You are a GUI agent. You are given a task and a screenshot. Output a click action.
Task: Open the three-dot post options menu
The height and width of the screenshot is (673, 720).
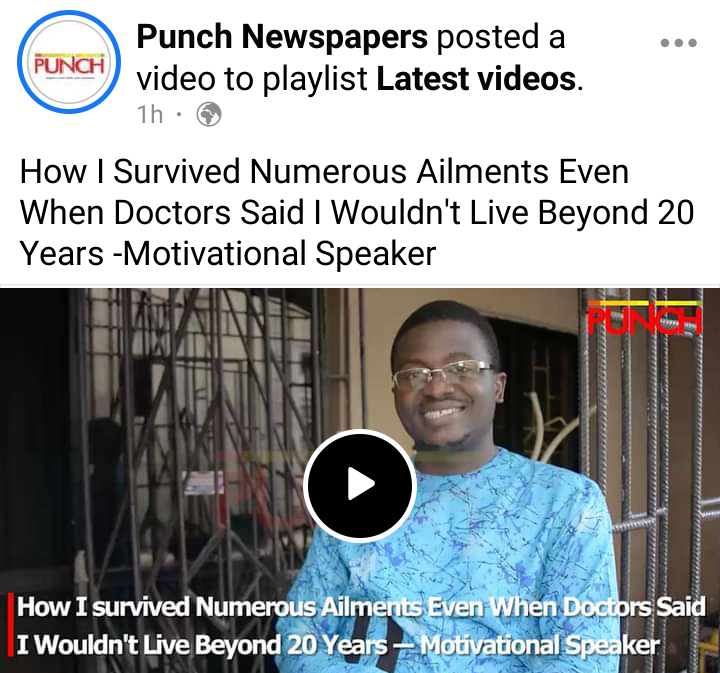coord(679,43)
